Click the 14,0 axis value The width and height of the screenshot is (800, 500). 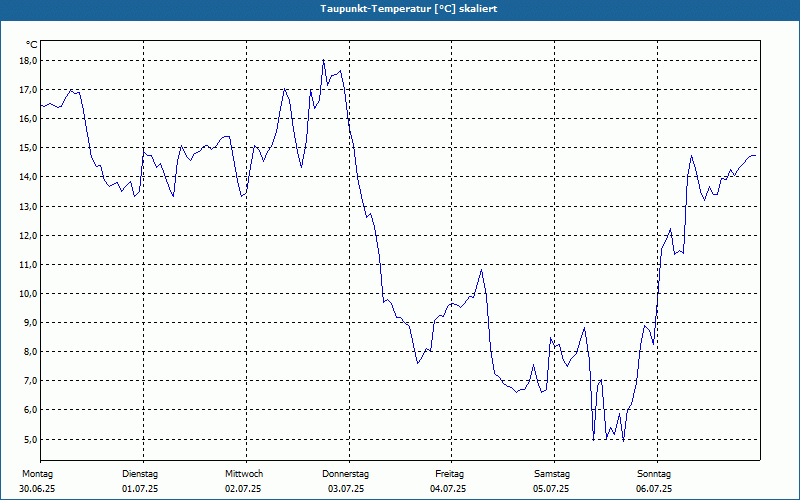[x=28, y=177]
